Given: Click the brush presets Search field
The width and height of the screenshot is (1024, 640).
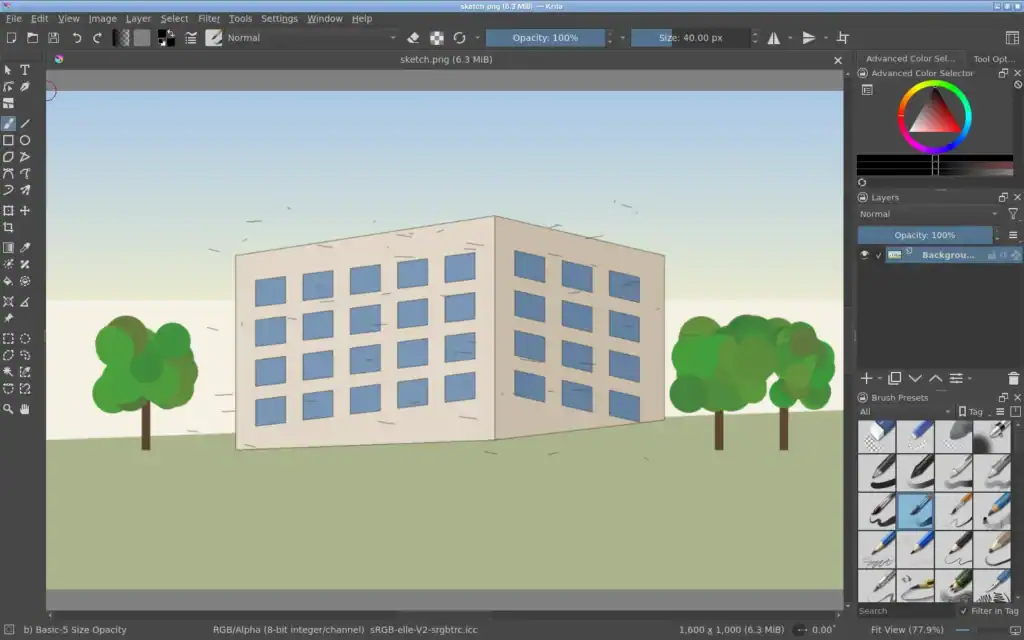Looking at the screenshot, I should tap(905, 611).
